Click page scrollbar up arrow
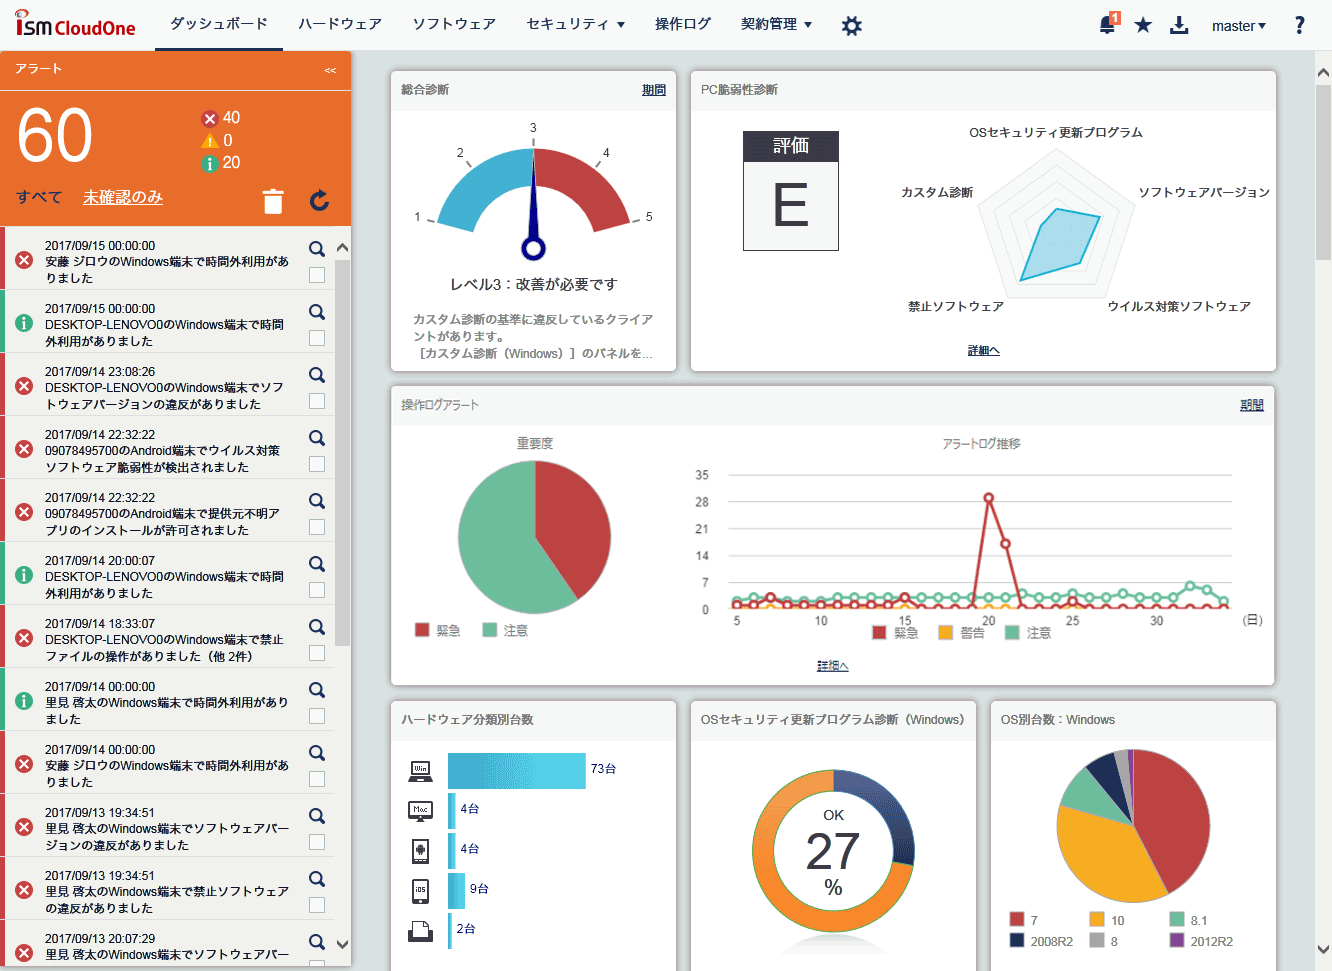Viewport: 1332px width, 971px height. coord(1323,72)
